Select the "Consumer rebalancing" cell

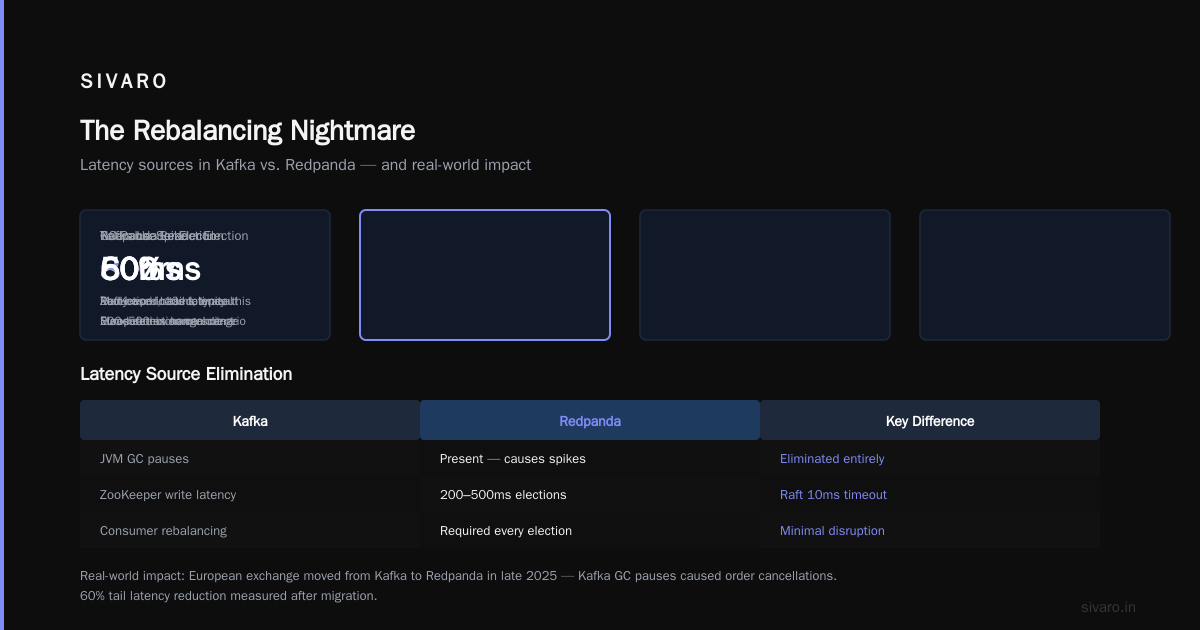click(x=250, y=531)
